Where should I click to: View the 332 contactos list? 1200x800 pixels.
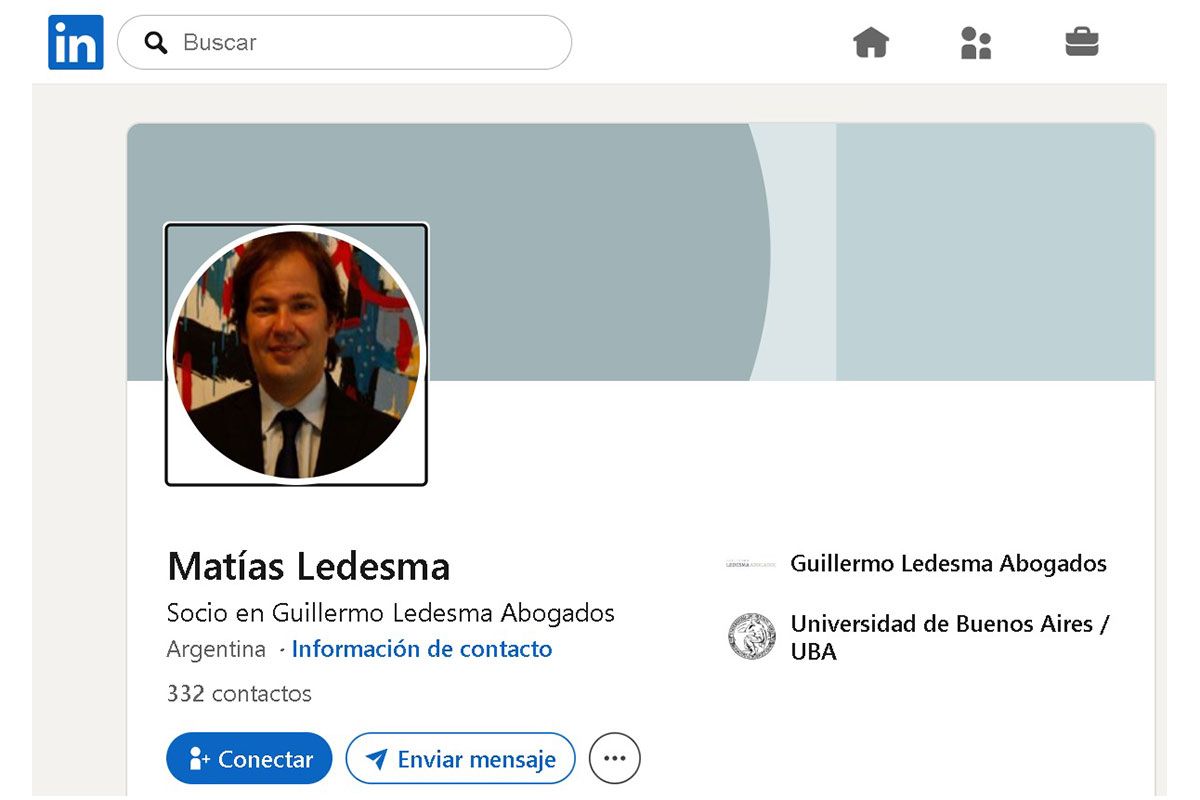click(x=239, y=693)
